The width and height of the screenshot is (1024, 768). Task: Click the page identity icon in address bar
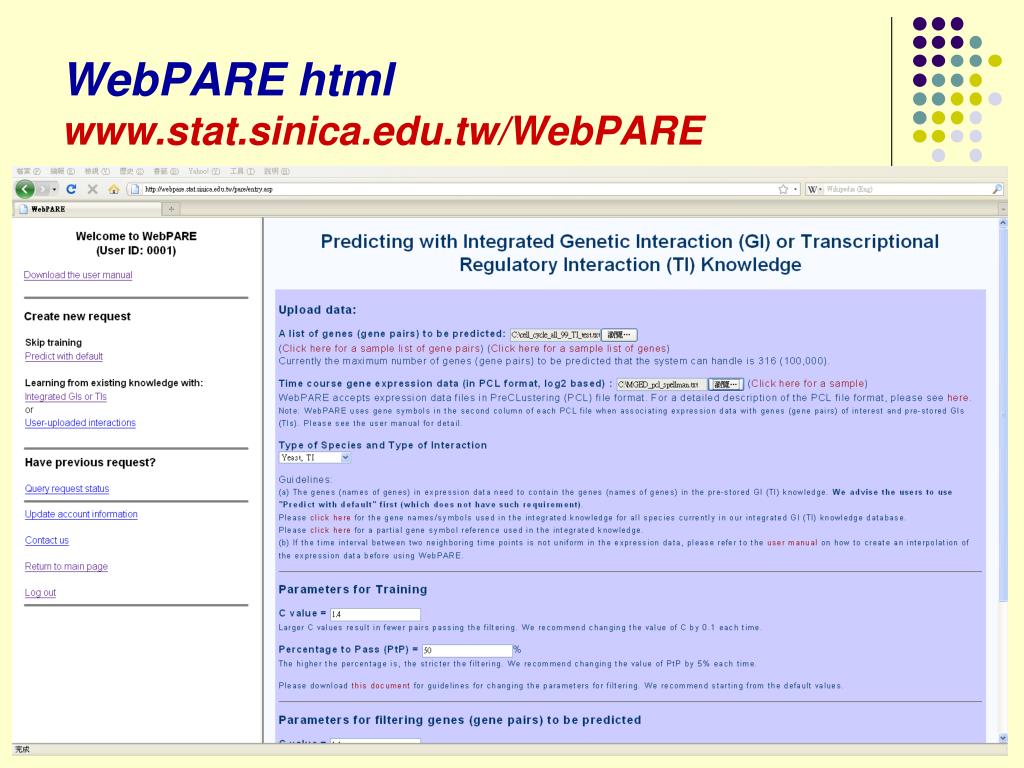point(135,189)
